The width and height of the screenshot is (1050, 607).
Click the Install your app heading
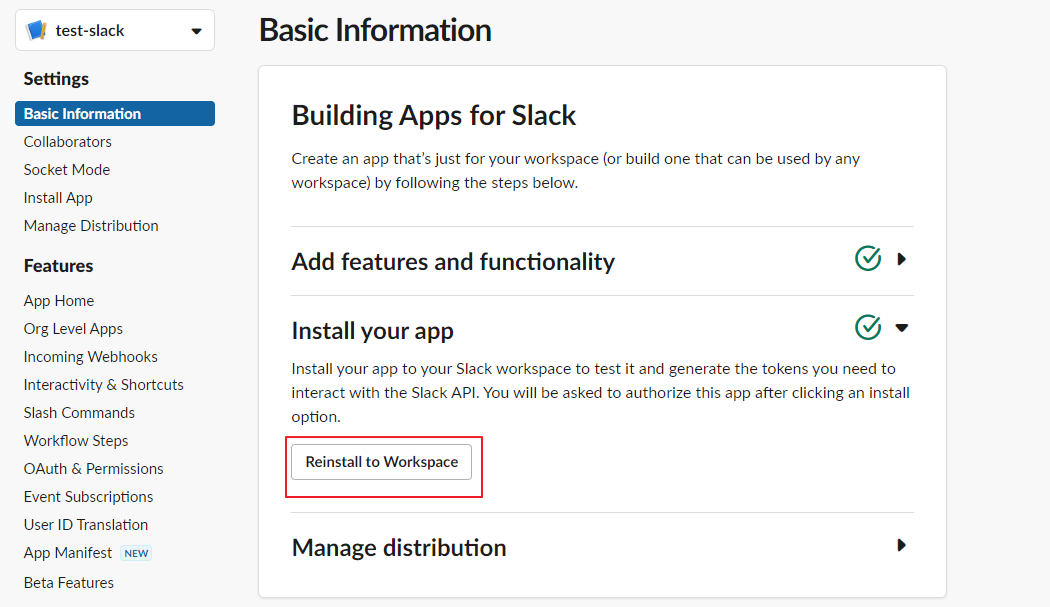pyautogui.click(x=372, y=331)
